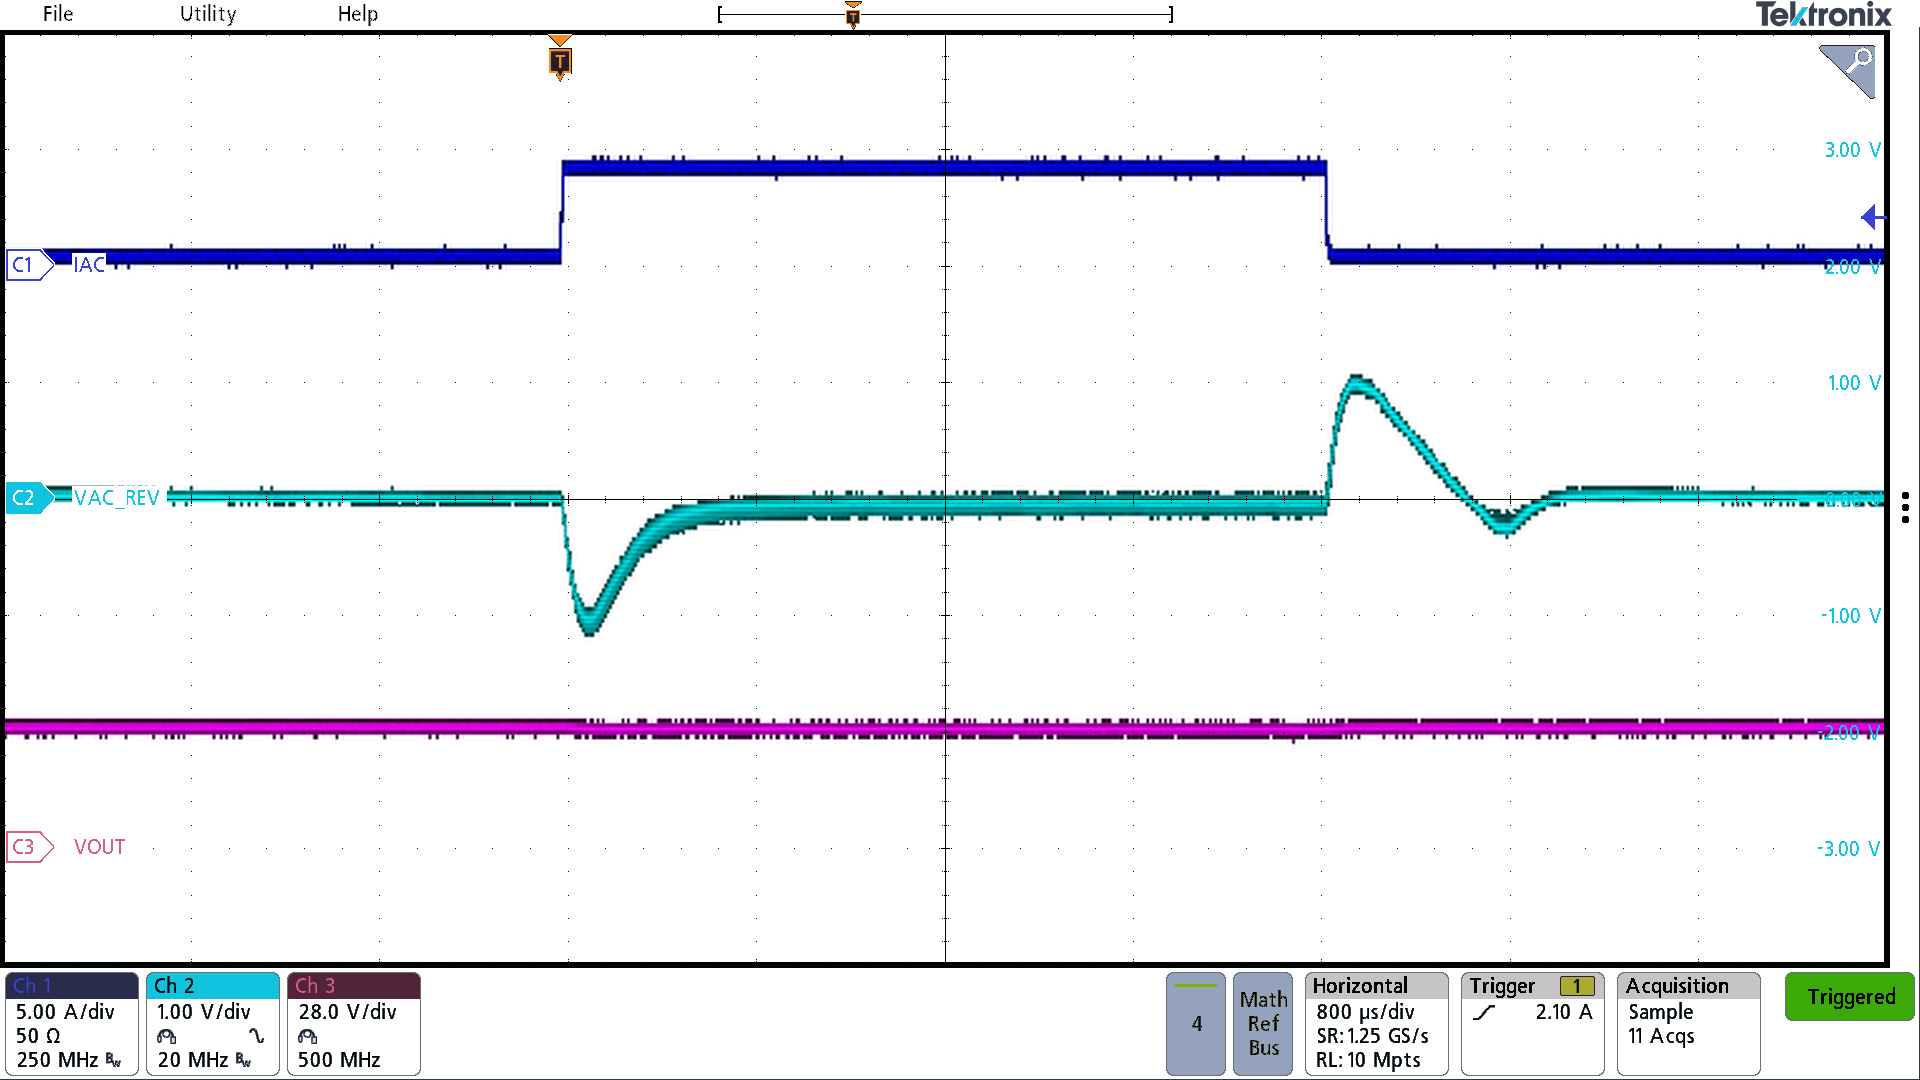Open the File menu
The height and width of the screenshot is (1080, 1920).
(x=57, y=14)
